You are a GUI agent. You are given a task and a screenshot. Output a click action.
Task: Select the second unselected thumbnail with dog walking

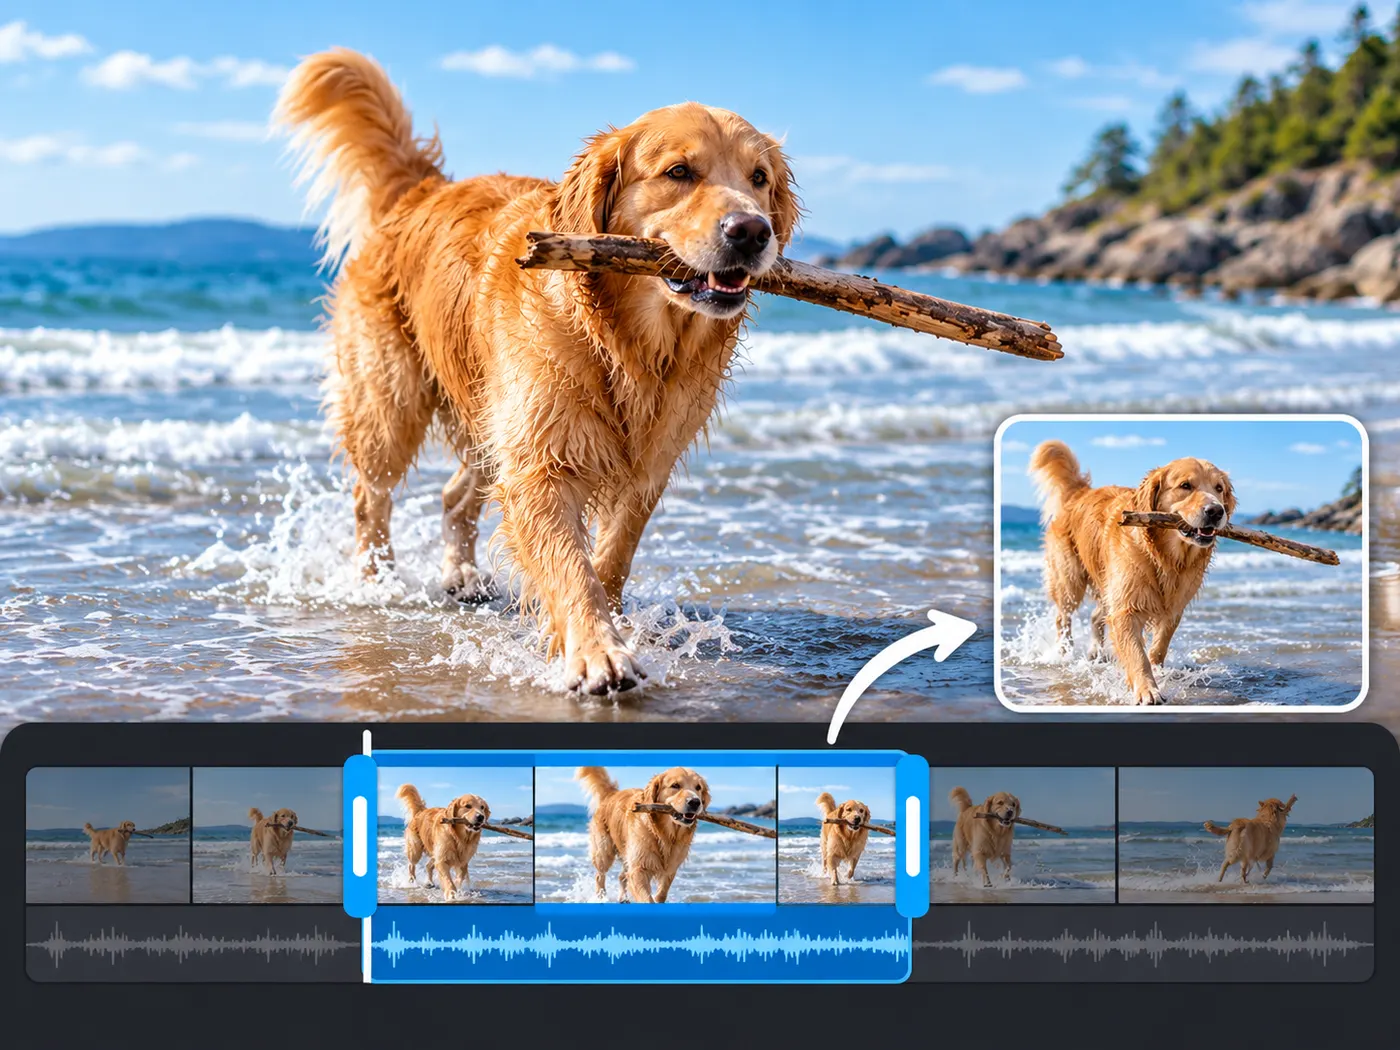pos(268,835)
